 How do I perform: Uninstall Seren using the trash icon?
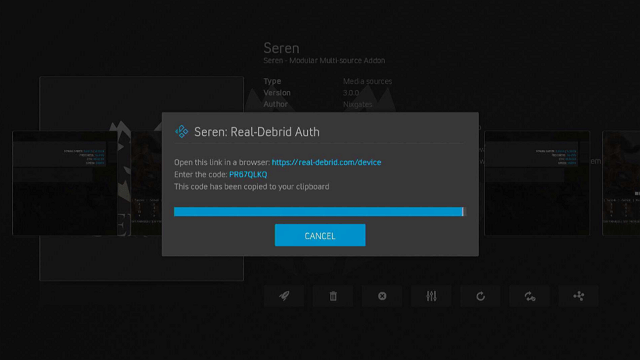click(x=333, y=296)
